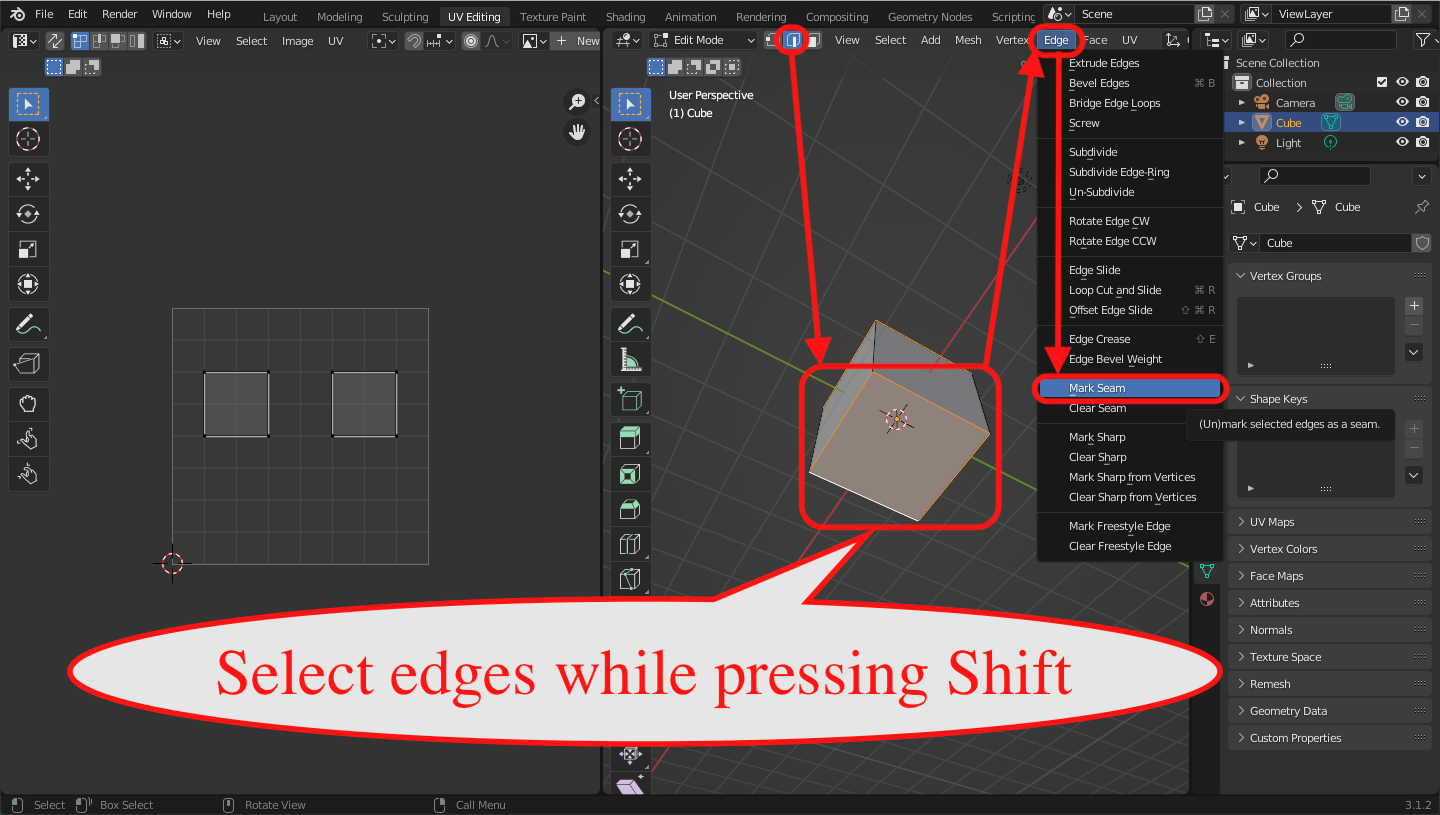Open the Edit Mode dropdown
The width and height of the screenshot is (1440, 815).
coord(703,40)
